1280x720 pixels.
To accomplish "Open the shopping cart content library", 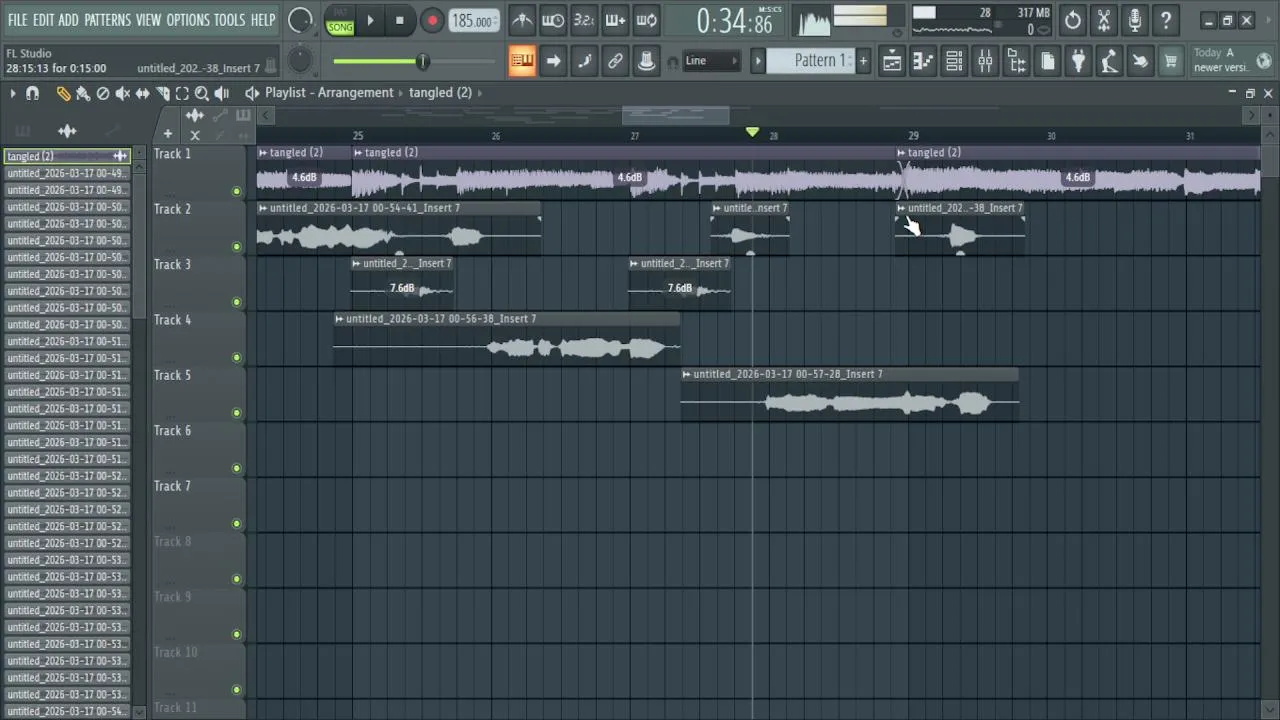I will pyautogui.click(x=1171, y=61).
